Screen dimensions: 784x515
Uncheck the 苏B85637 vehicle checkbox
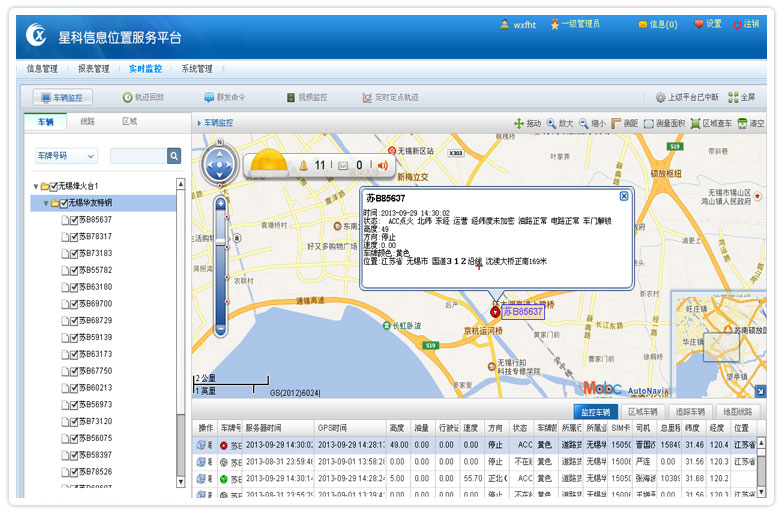[74, 220]
